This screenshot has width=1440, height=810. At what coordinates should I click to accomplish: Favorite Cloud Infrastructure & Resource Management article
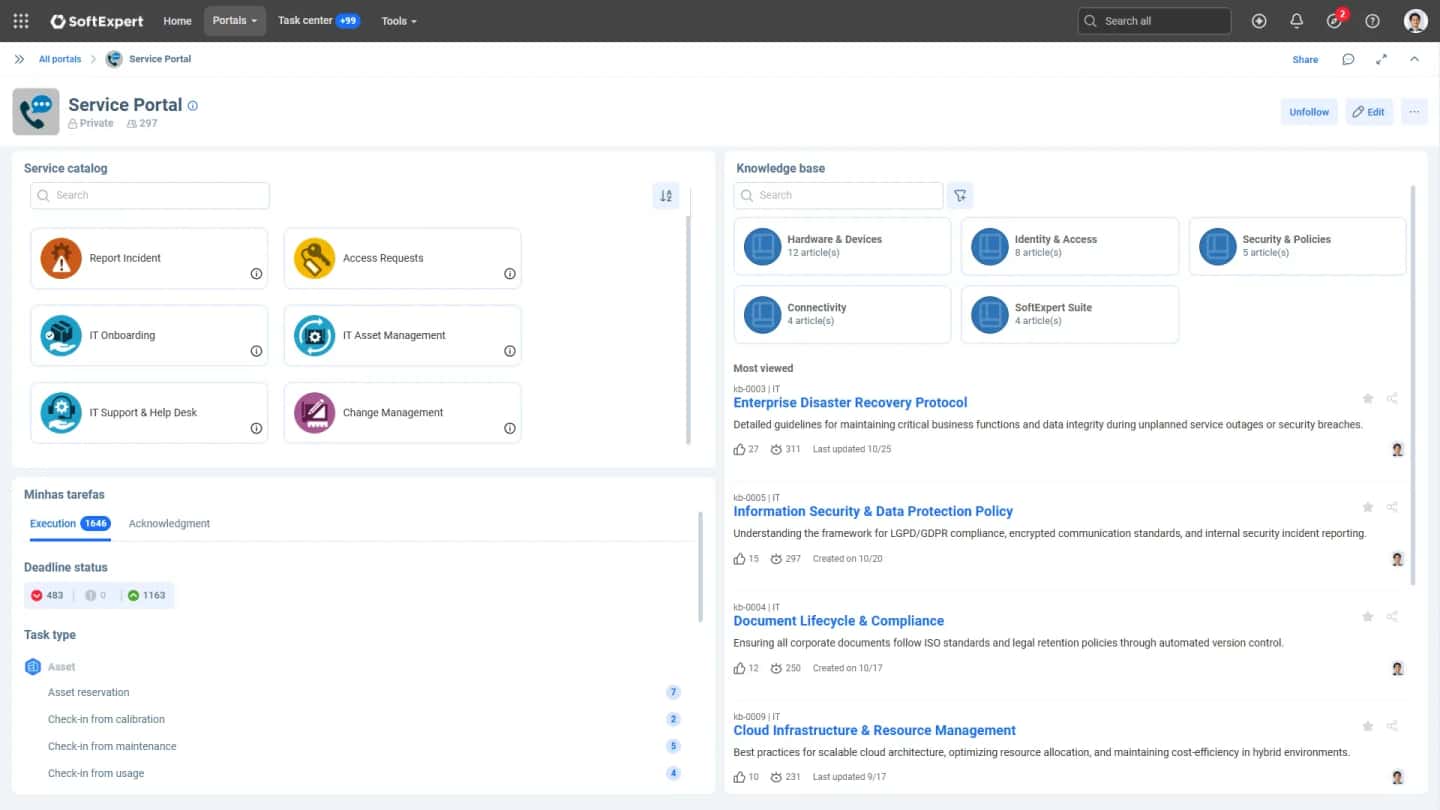pos(1367,726)
